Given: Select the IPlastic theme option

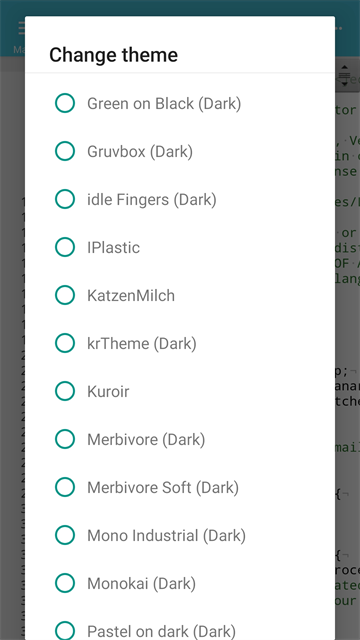Looking at the screenshot, I should pyautogui.click(x=180, y=247).
